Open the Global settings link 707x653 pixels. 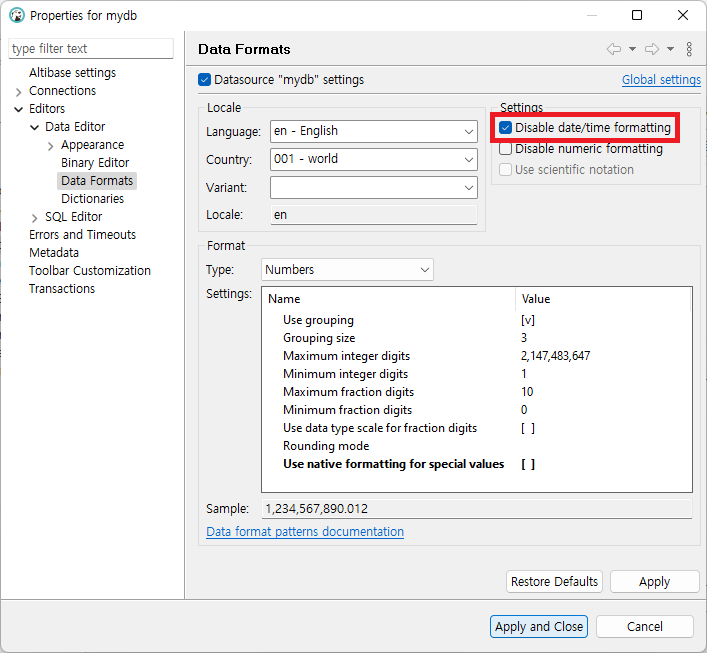661,80
